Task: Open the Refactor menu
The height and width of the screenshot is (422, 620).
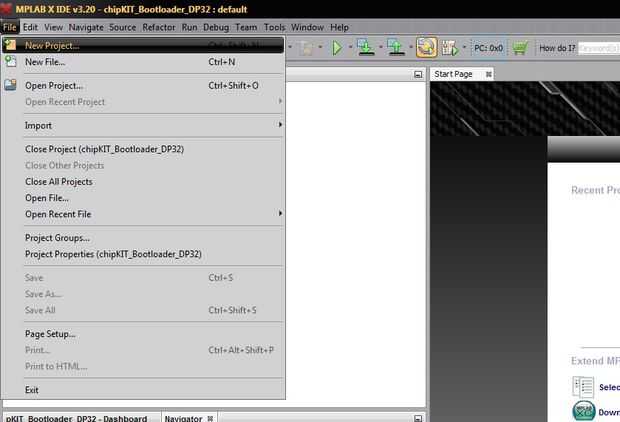Action: pos(159,27)
